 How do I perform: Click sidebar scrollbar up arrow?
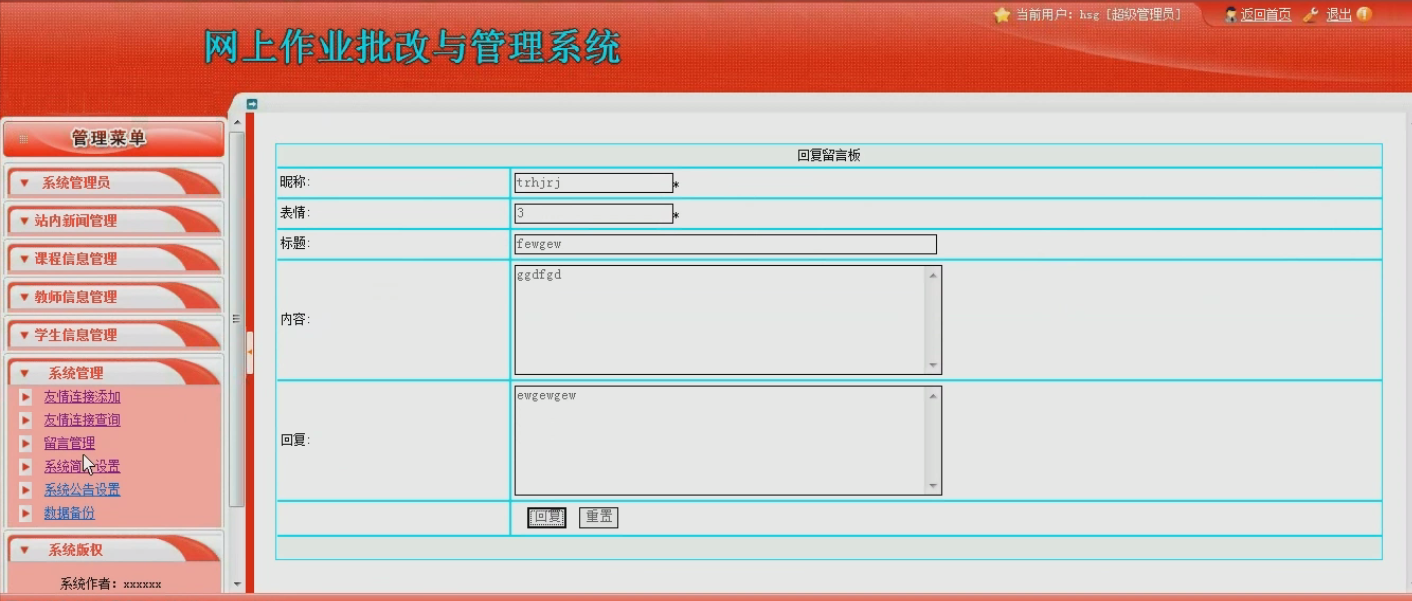(x=237, y=124)
